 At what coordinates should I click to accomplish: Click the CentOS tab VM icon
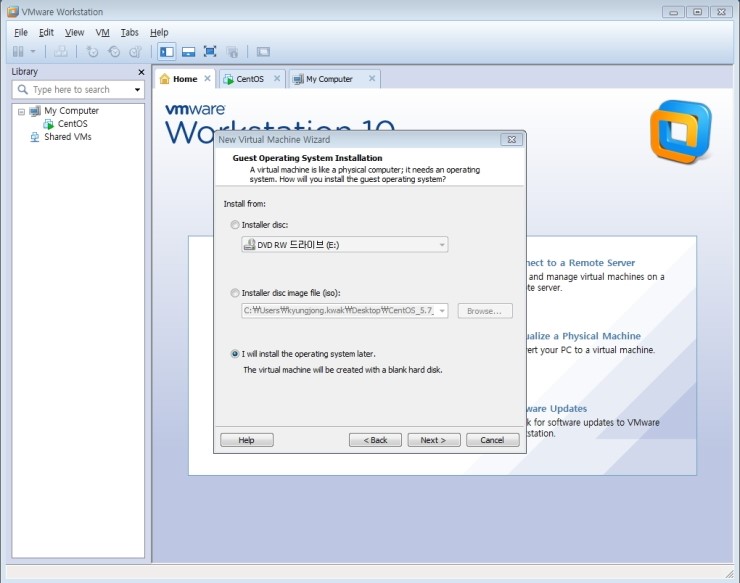228,79
